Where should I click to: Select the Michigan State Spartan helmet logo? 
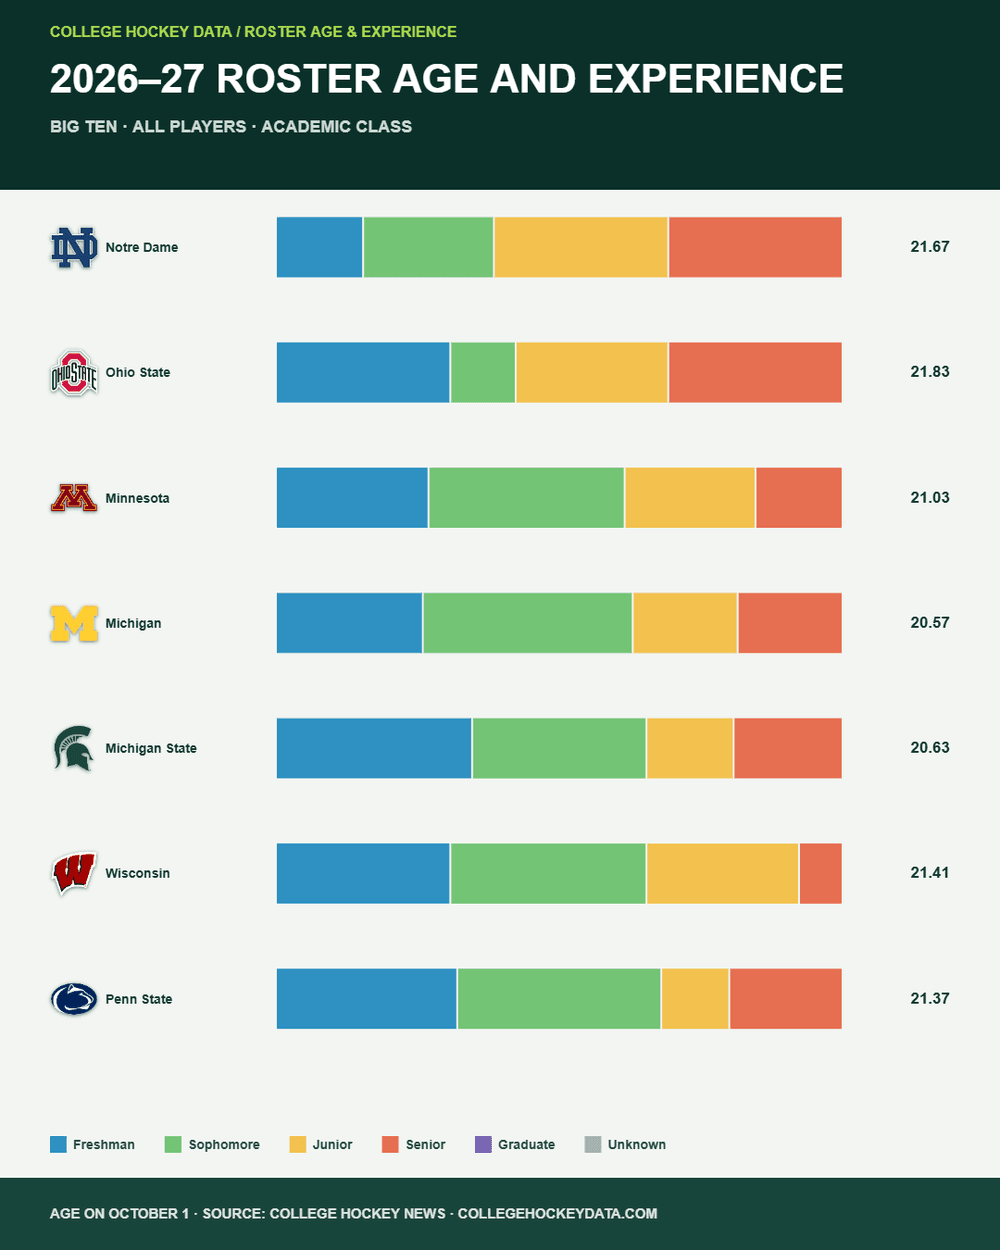[74, 748]
